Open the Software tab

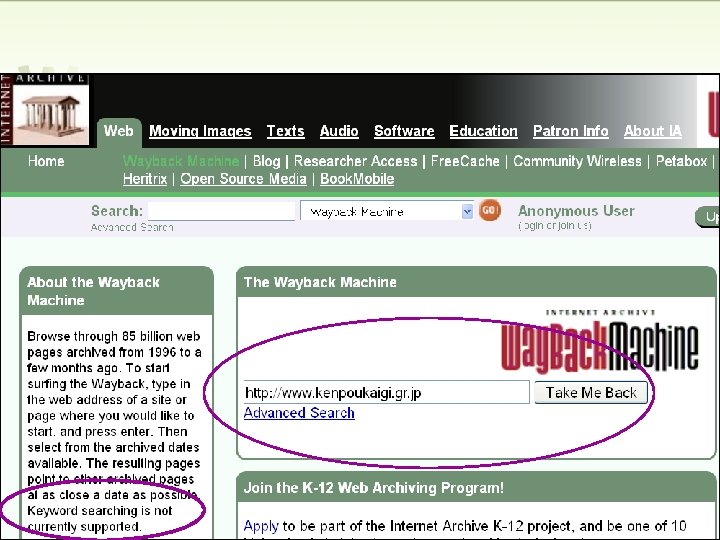click(404, 131)
